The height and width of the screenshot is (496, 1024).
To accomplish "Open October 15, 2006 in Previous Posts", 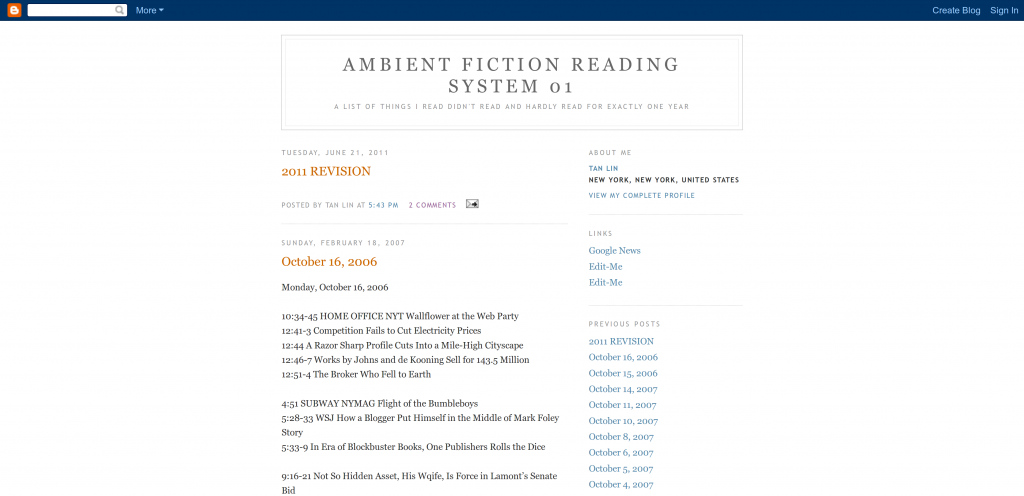I will click(623, 373).
